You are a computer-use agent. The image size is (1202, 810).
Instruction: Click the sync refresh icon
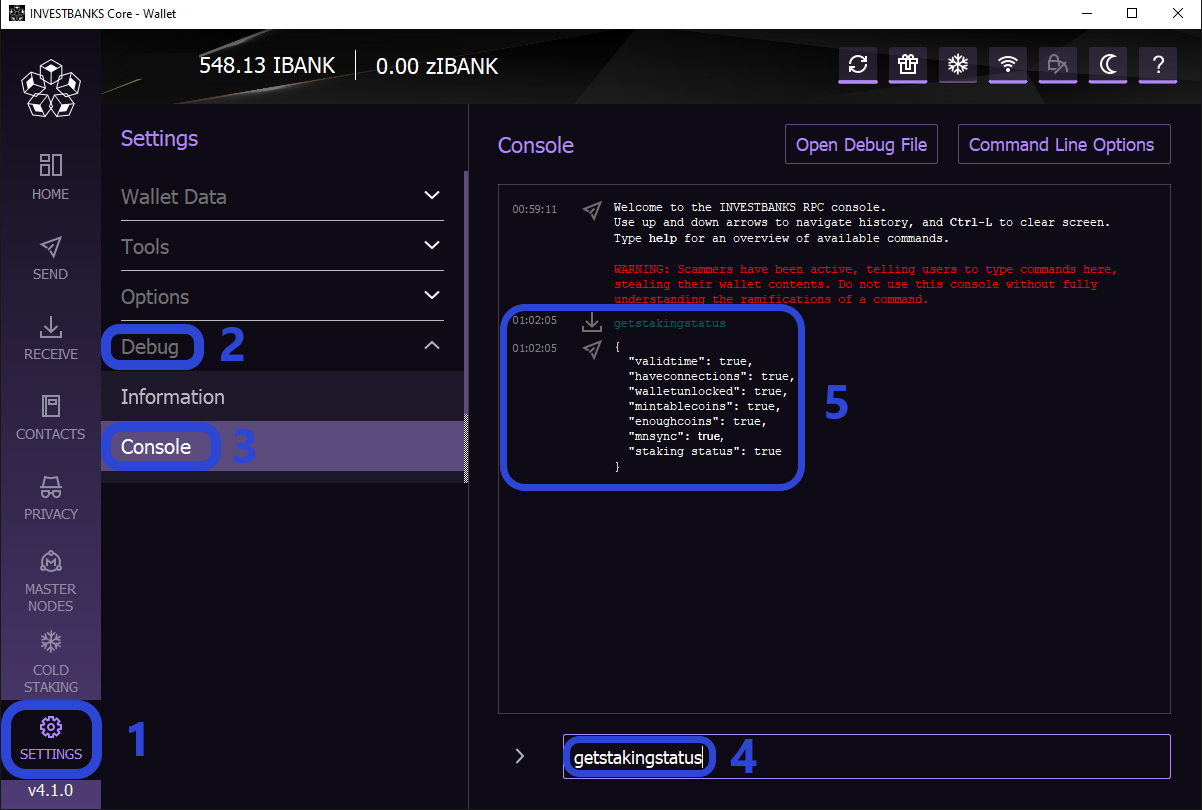(x=857, y=65)
